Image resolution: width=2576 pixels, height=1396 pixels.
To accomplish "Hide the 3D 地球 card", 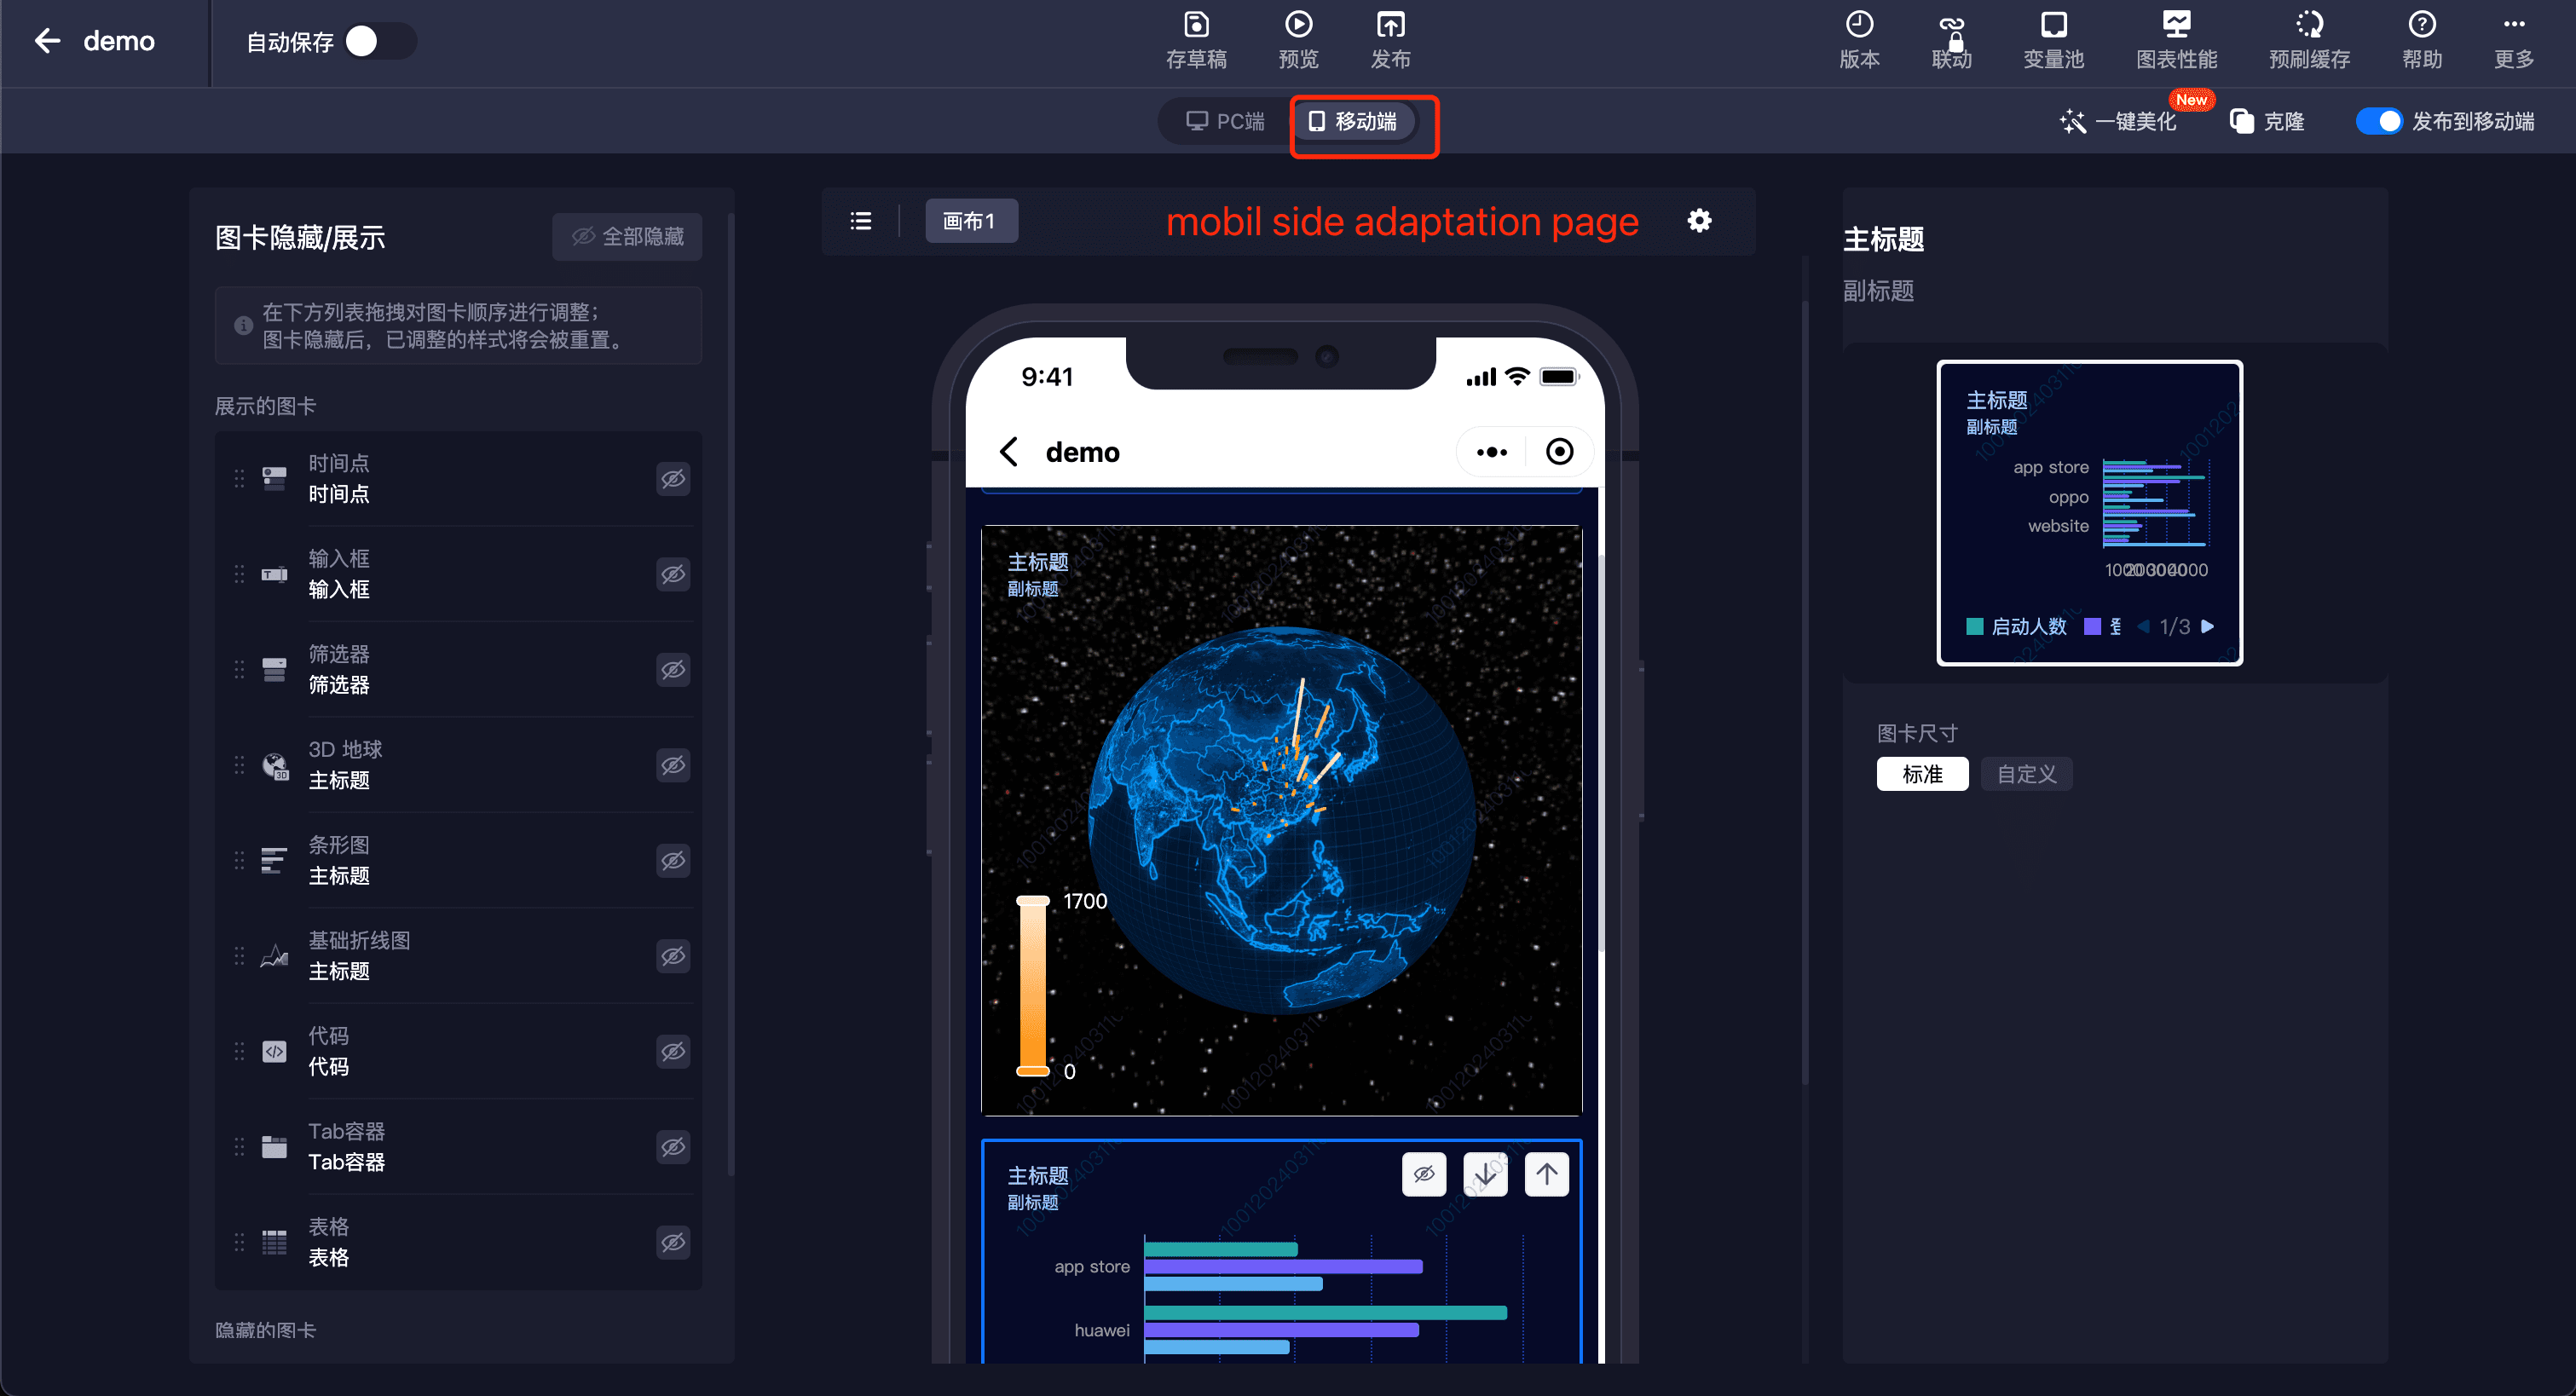I will [673, 765].
